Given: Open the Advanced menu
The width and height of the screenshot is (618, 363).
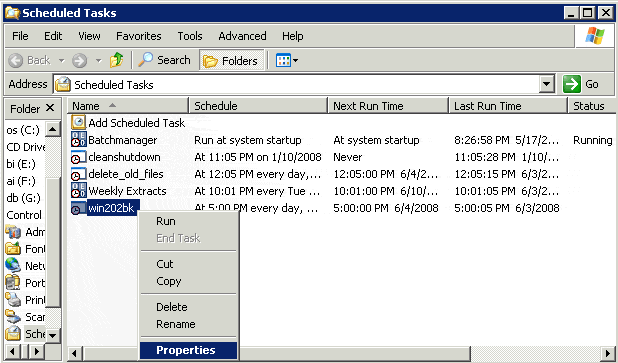Looking at the screenshot, I should pyautogui.click(x=242, y=36).
